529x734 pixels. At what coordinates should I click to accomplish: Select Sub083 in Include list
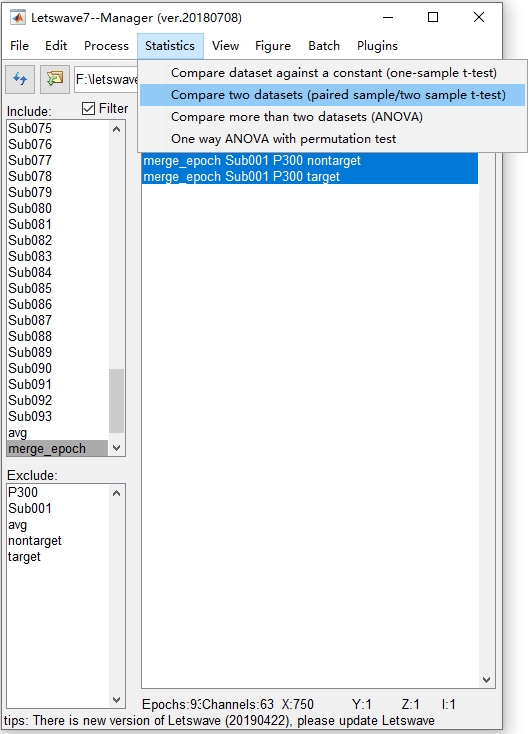58,256
